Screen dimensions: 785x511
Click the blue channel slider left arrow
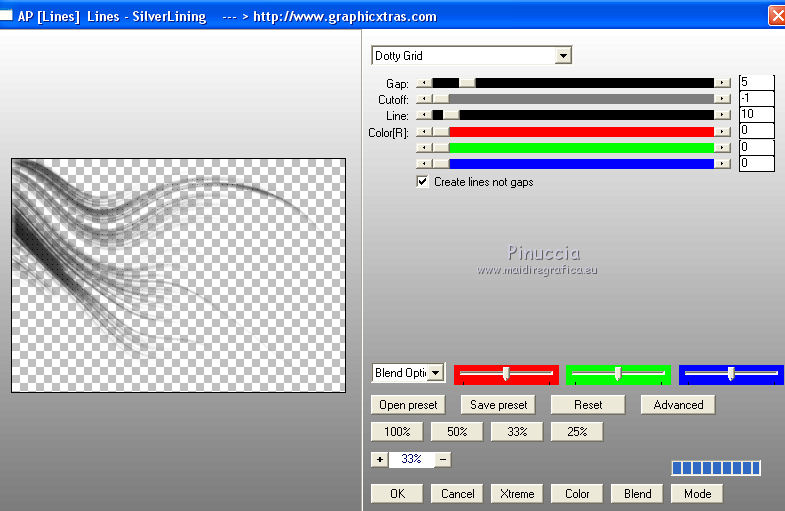[x=424, y=163]
